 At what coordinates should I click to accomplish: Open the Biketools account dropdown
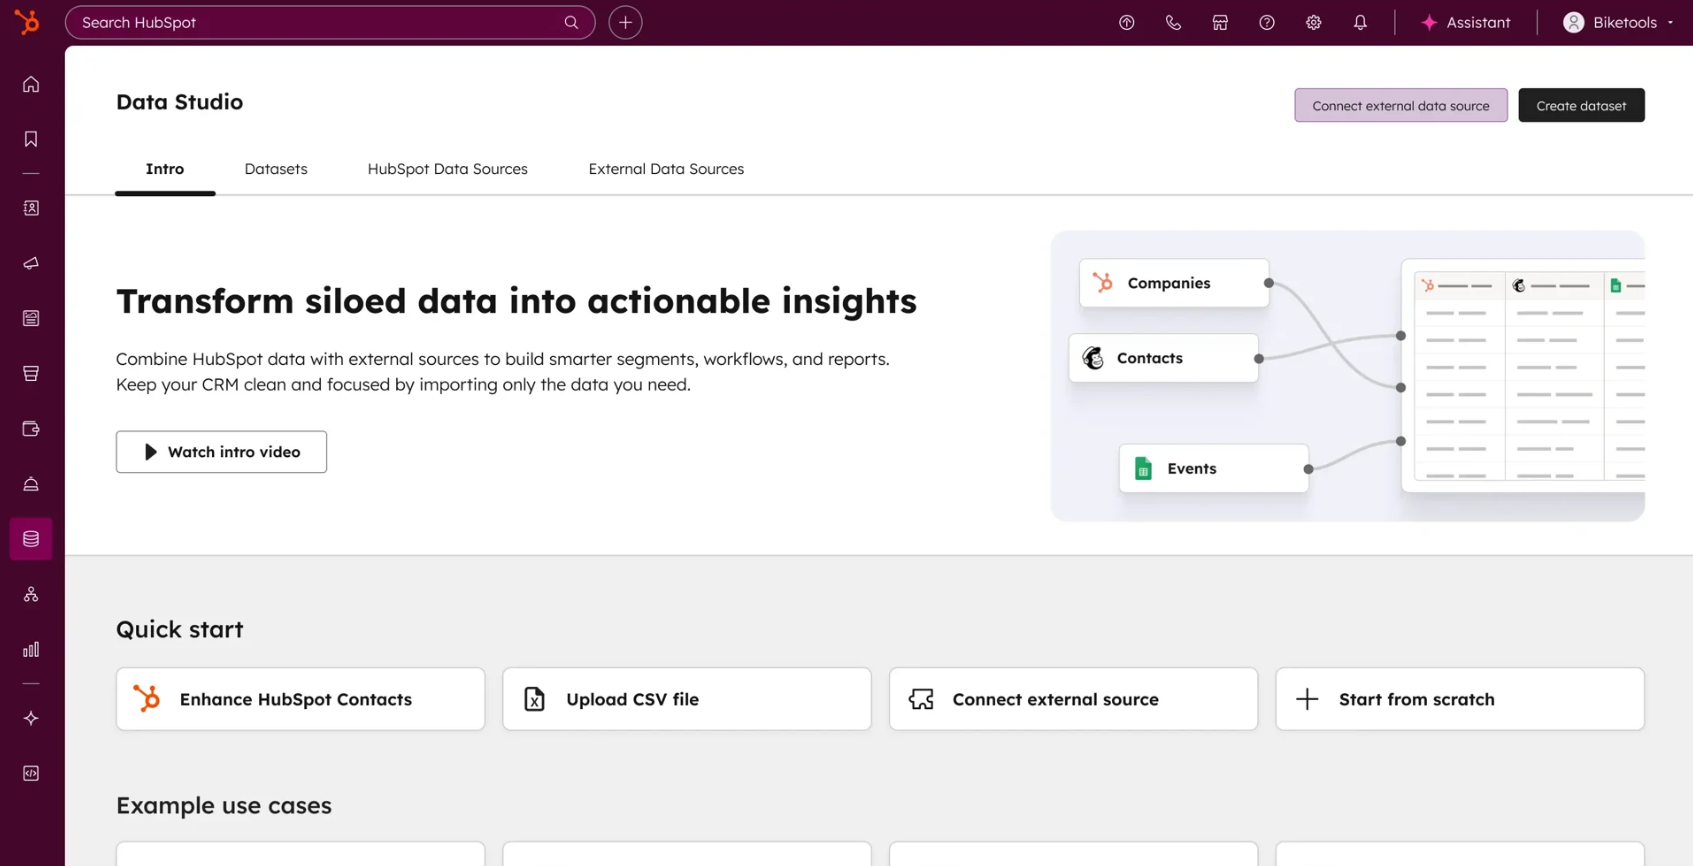(1618, 22)
